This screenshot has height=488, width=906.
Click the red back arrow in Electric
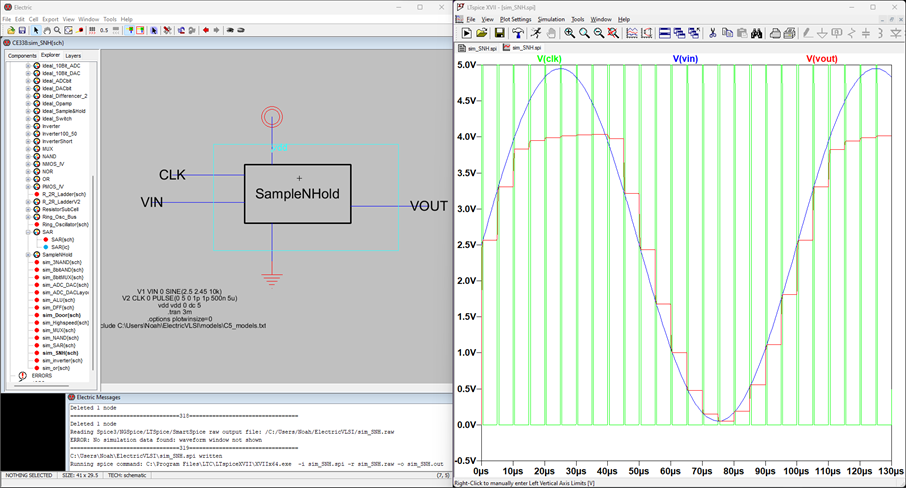206,30
